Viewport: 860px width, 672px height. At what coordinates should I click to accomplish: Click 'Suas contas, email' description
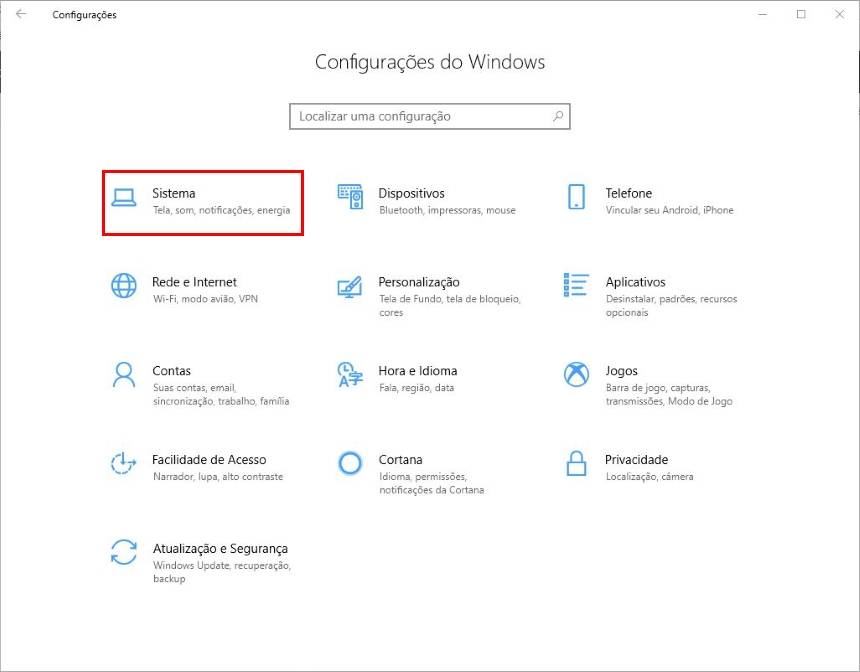coord(194,388)
